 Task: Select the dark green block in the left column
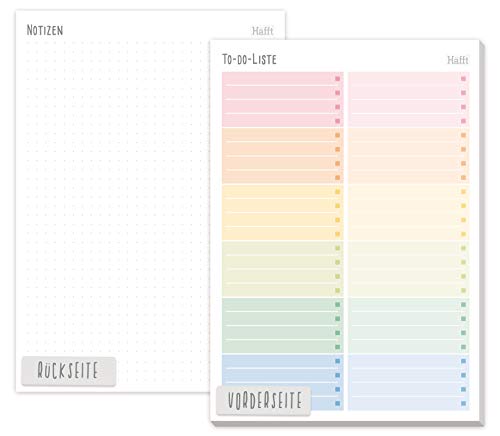click(283, 325)
